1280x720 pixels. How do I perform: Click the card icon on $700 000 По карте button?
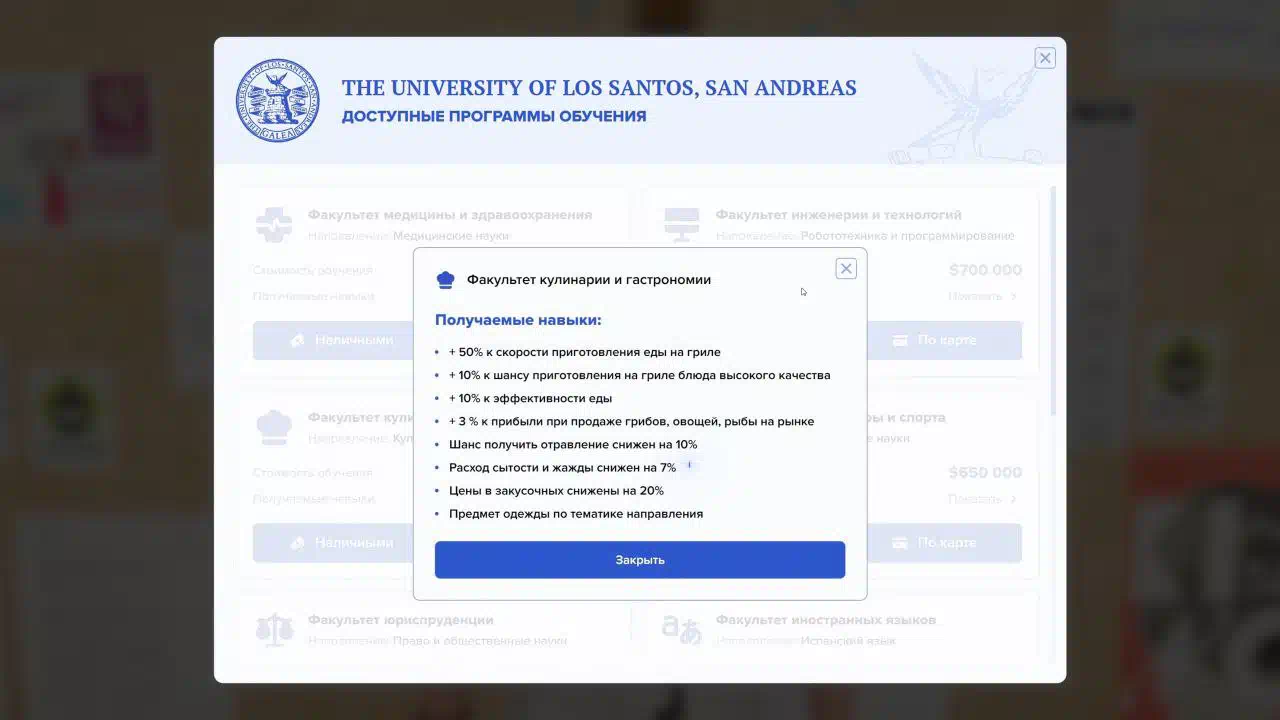[x=899, y=340]
